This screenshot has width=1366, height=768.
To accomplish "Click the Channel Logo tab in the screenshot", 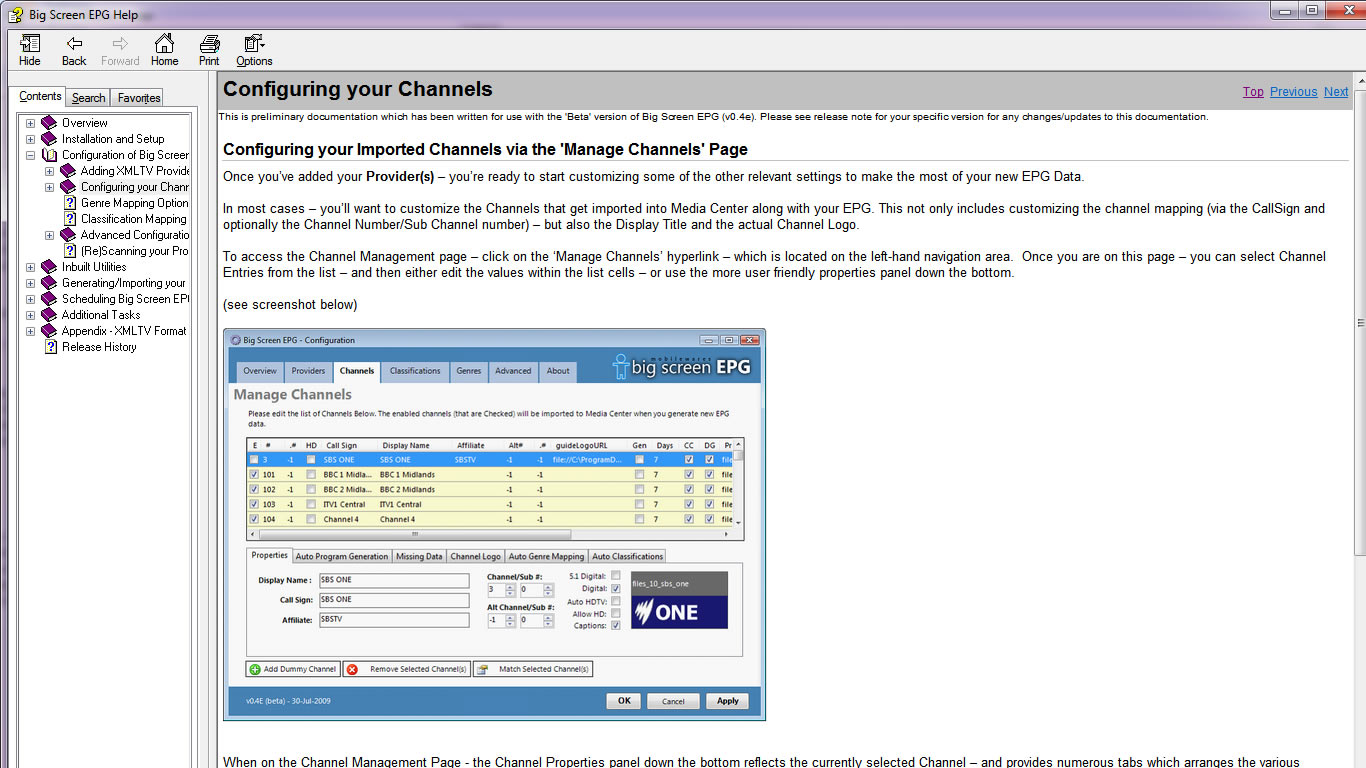I will (475, 556).
